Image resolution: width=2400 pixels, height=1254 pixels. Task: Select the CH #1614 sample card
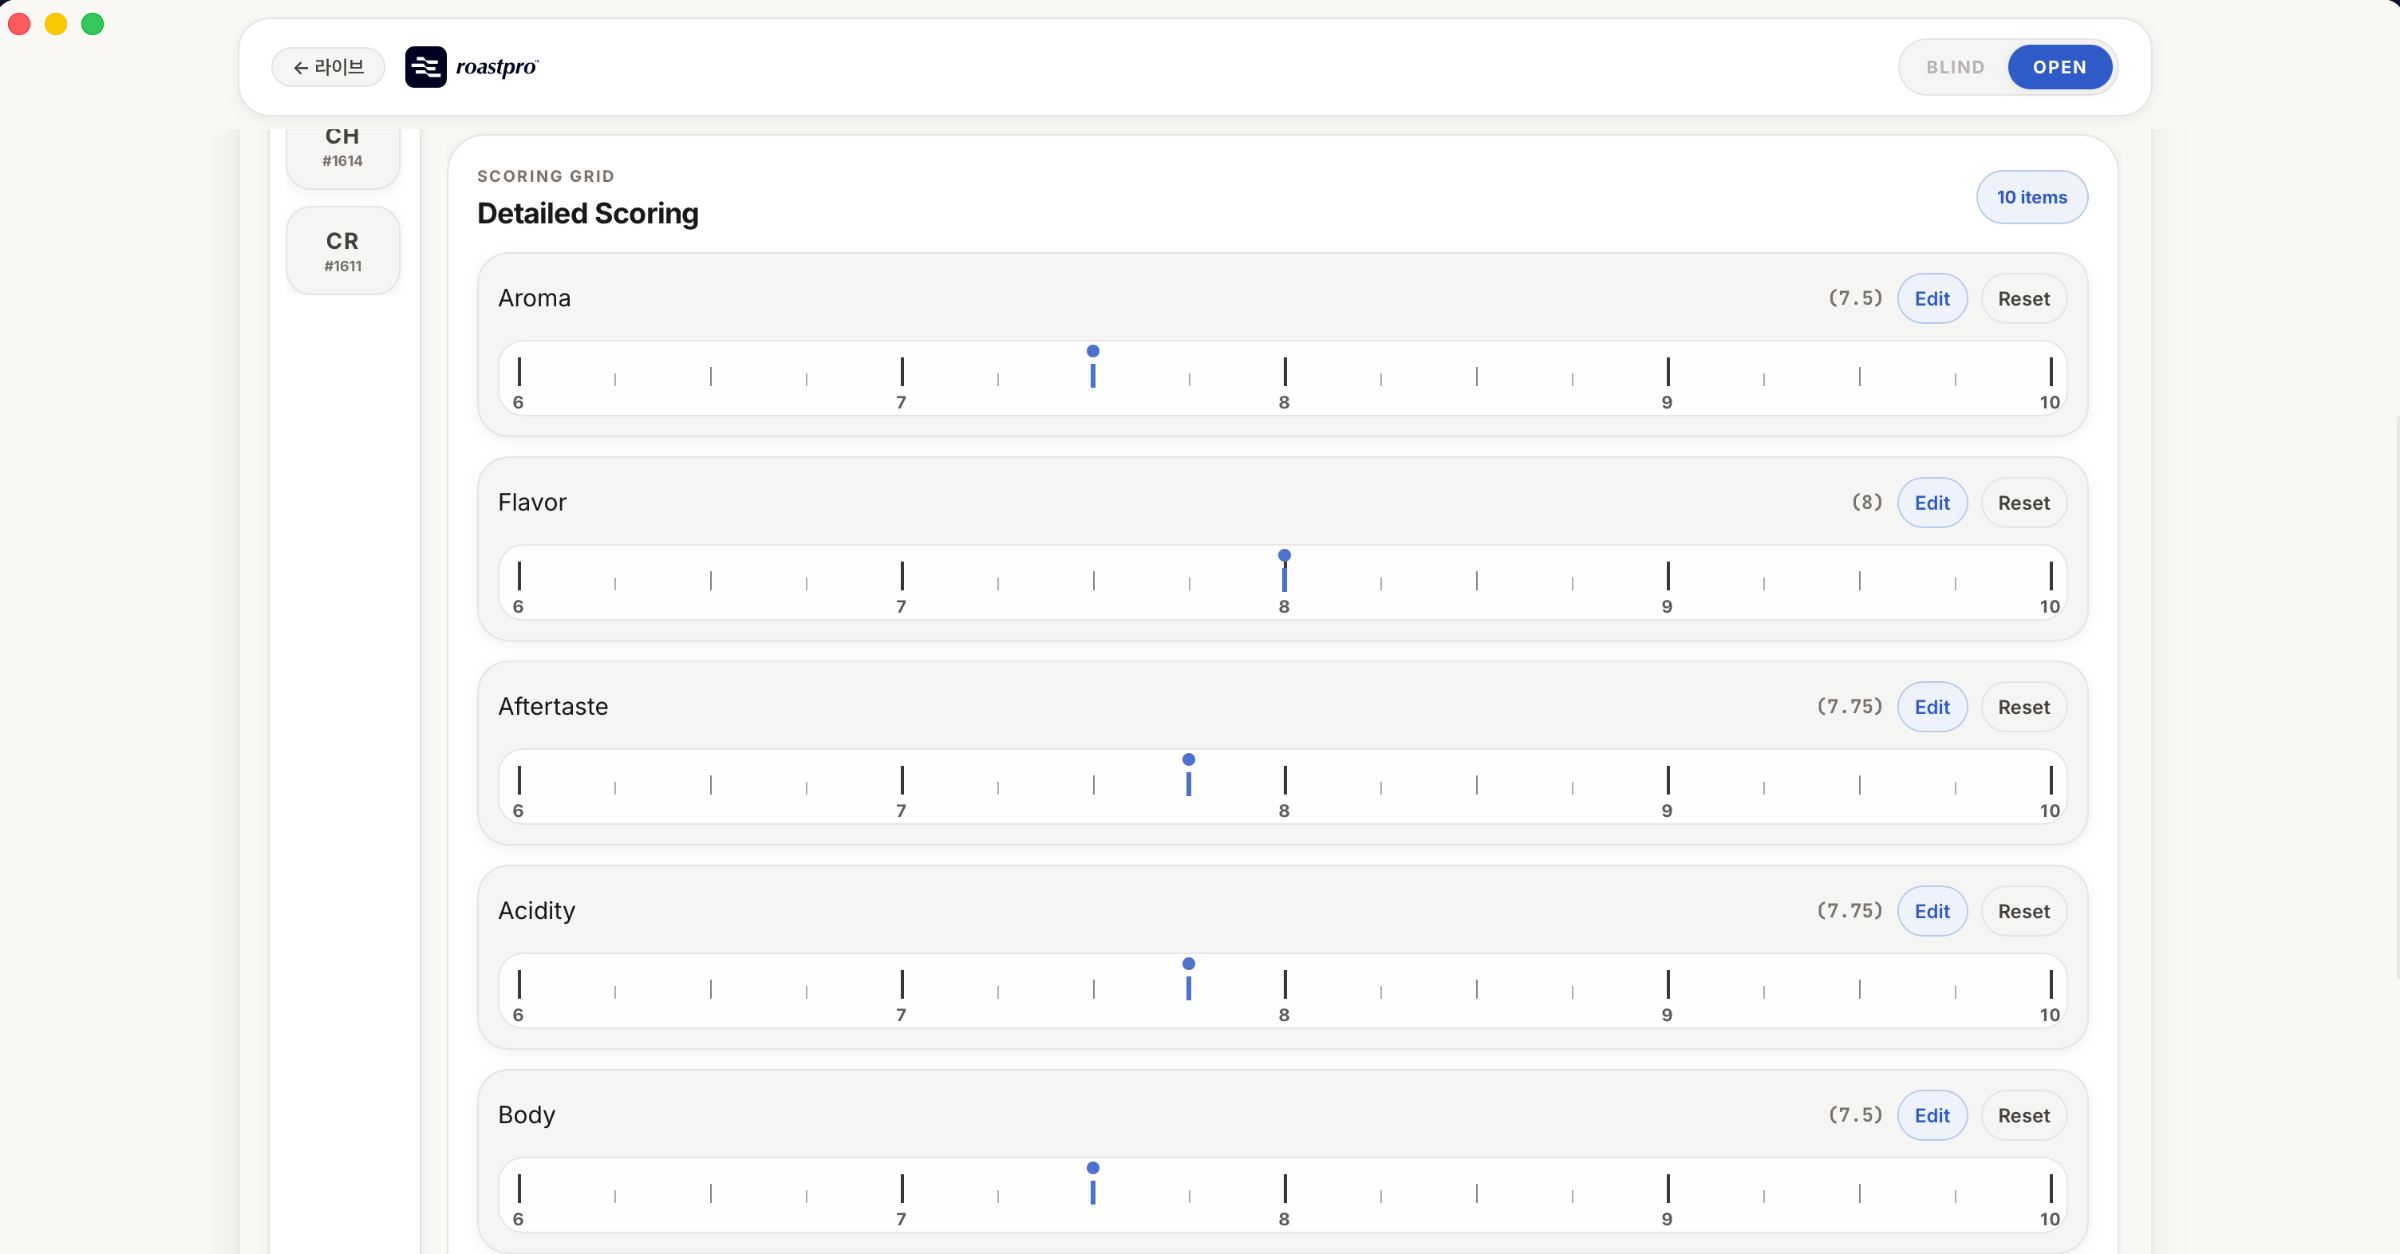coord(343,148)
